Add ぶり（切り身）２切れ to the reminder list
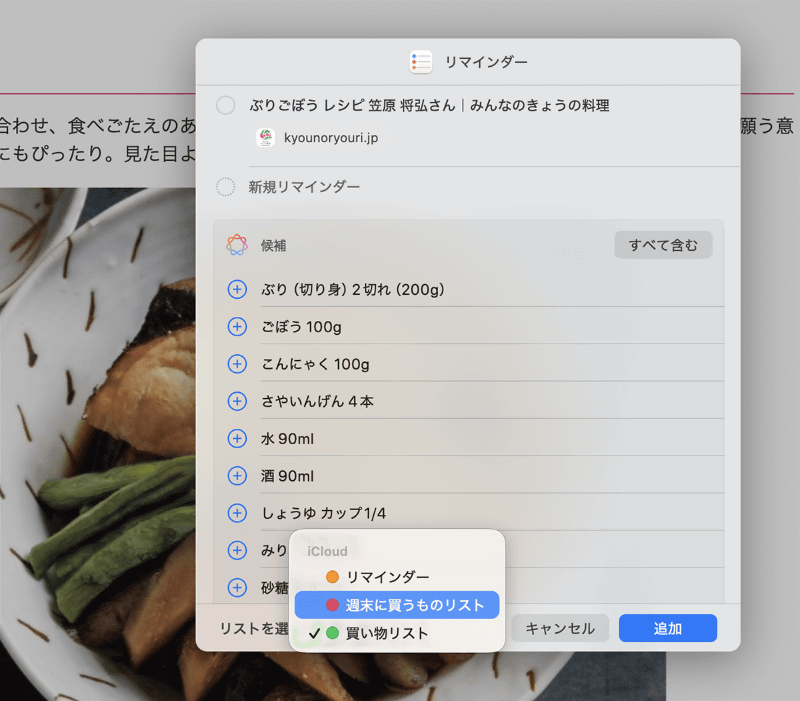Viewport: 800px width, 701px height. tap(237, 289)
